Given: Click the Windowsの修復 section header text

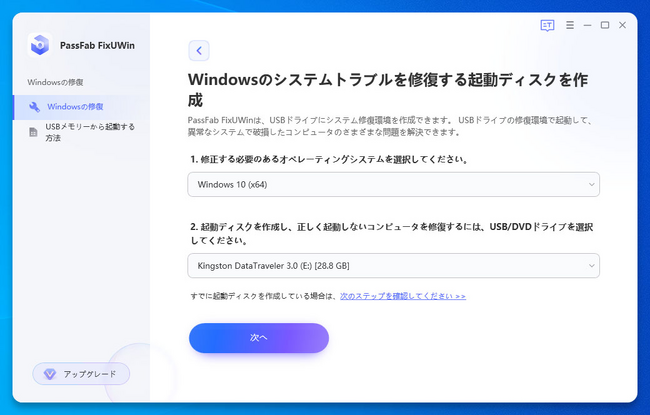Looking at the screenshot, I should [56, 82].
